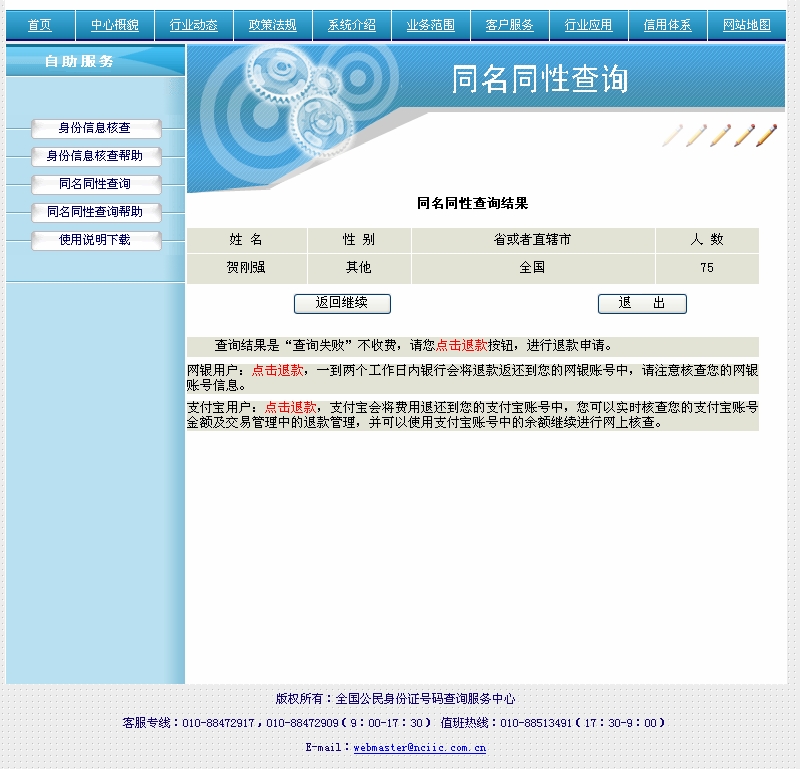Click the 姓 名 column header

(x=246, y=239)
